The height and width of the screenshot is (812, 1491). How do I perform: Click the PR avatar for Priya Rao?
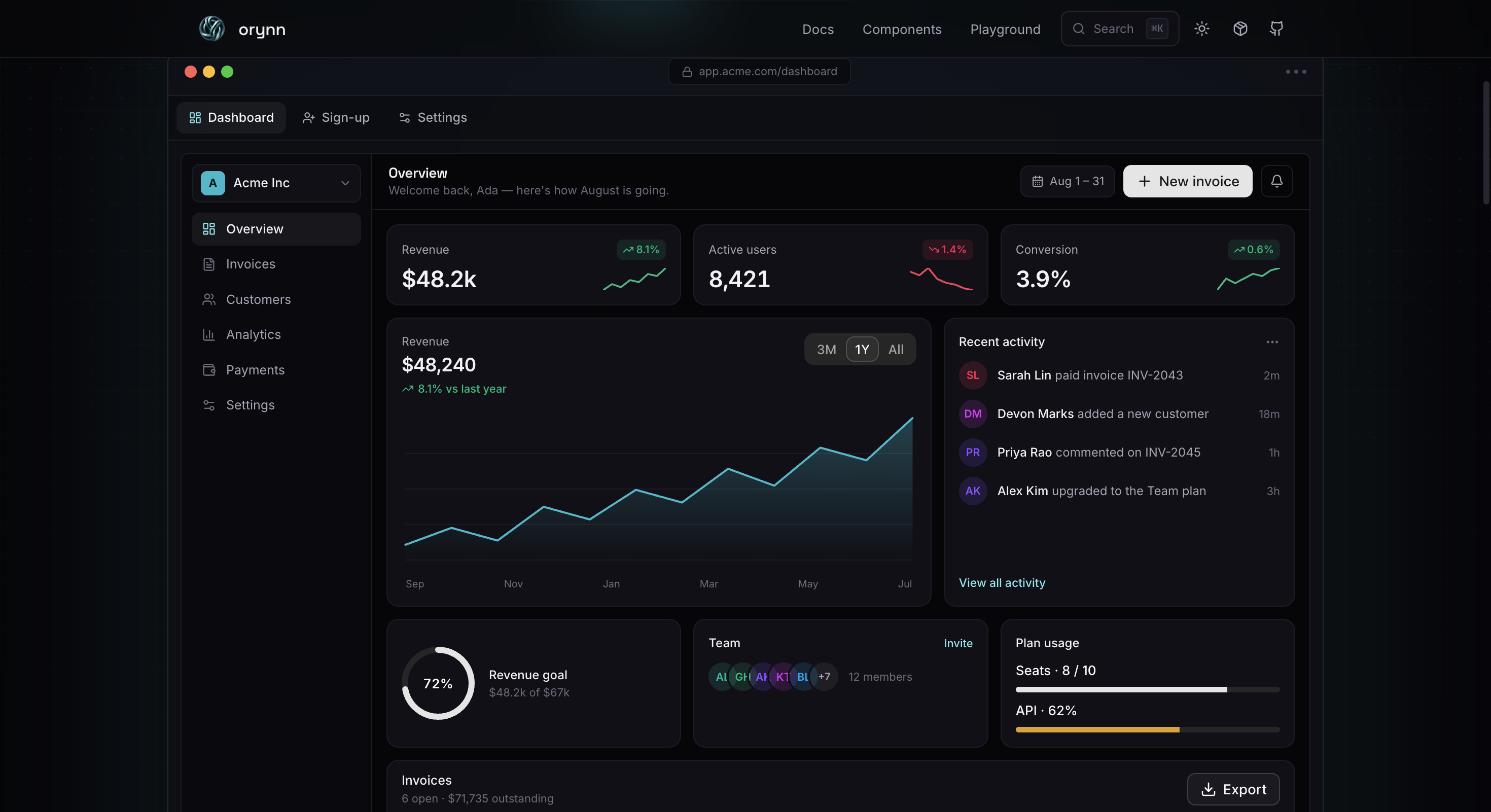click(x=973, y=452)
